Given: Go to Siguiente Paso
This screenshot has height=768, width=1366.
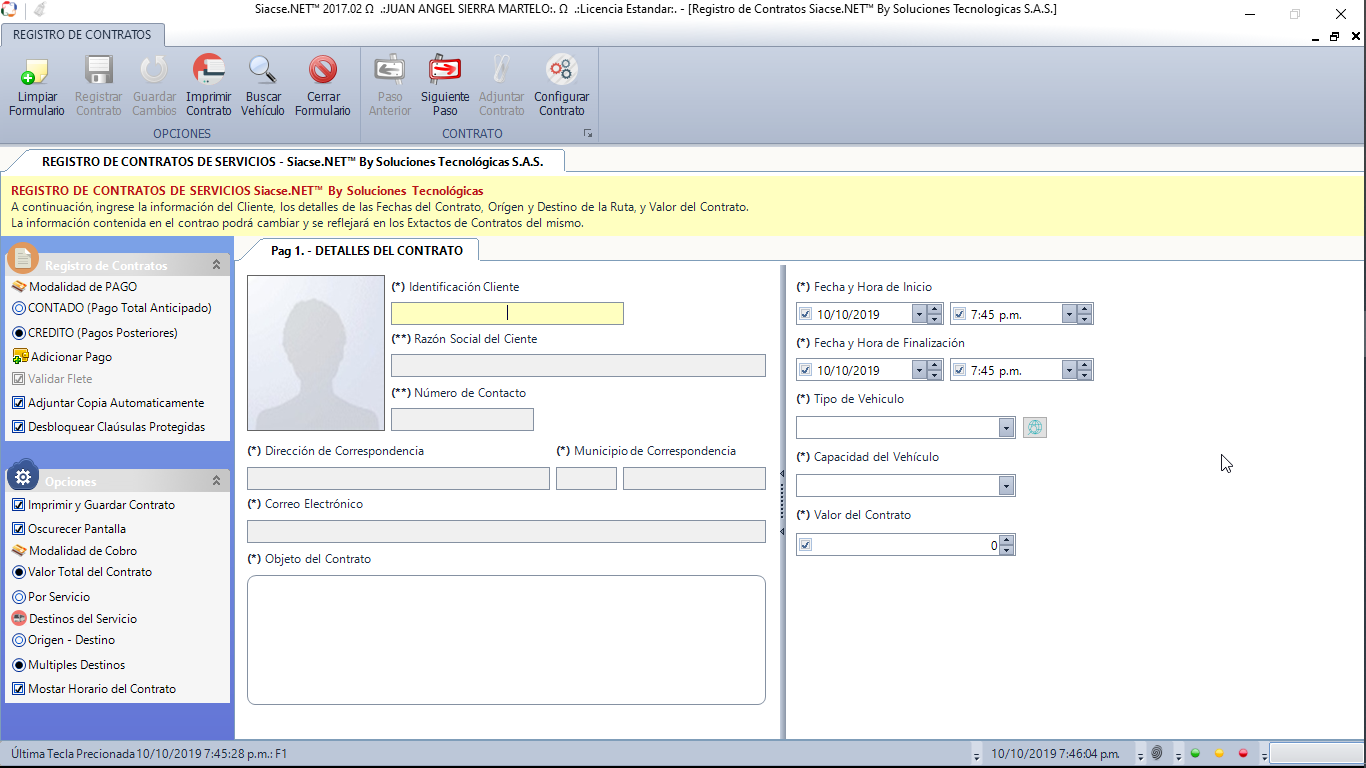Looking at the screenshot, I should [445, 86].
